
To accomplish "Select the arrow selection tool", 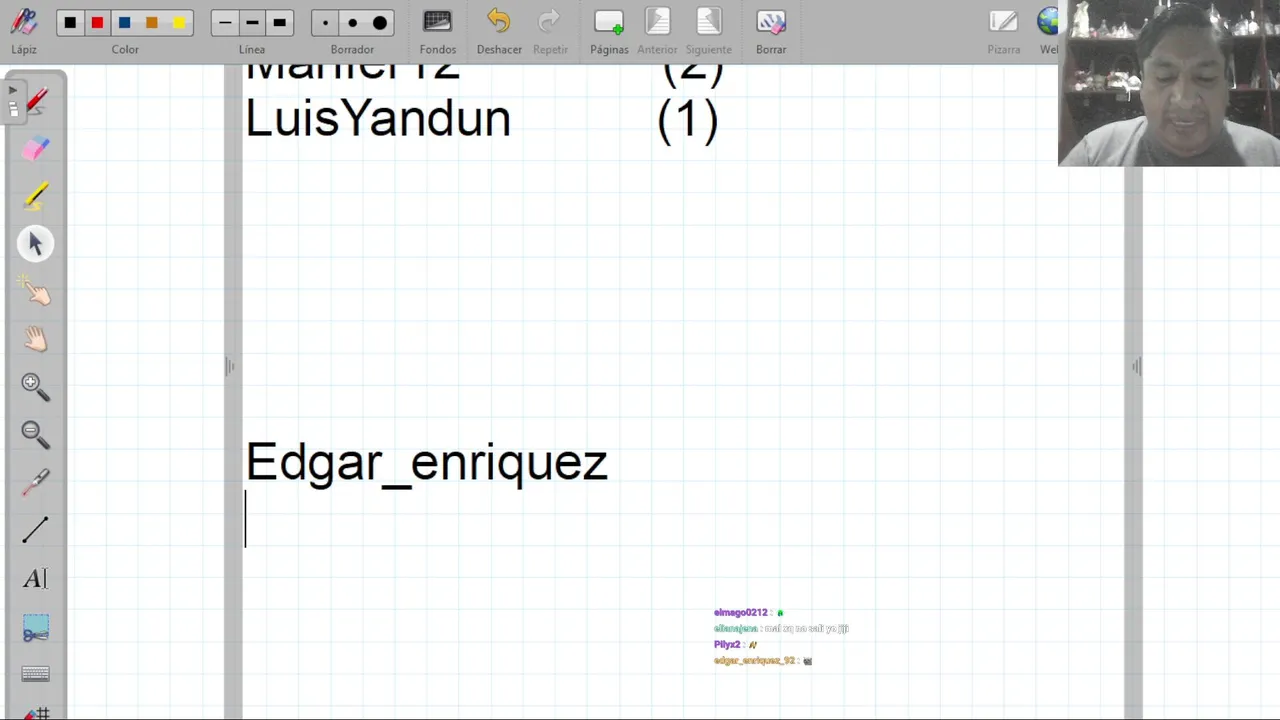I will pyautogui.click(x=36, y=244).
